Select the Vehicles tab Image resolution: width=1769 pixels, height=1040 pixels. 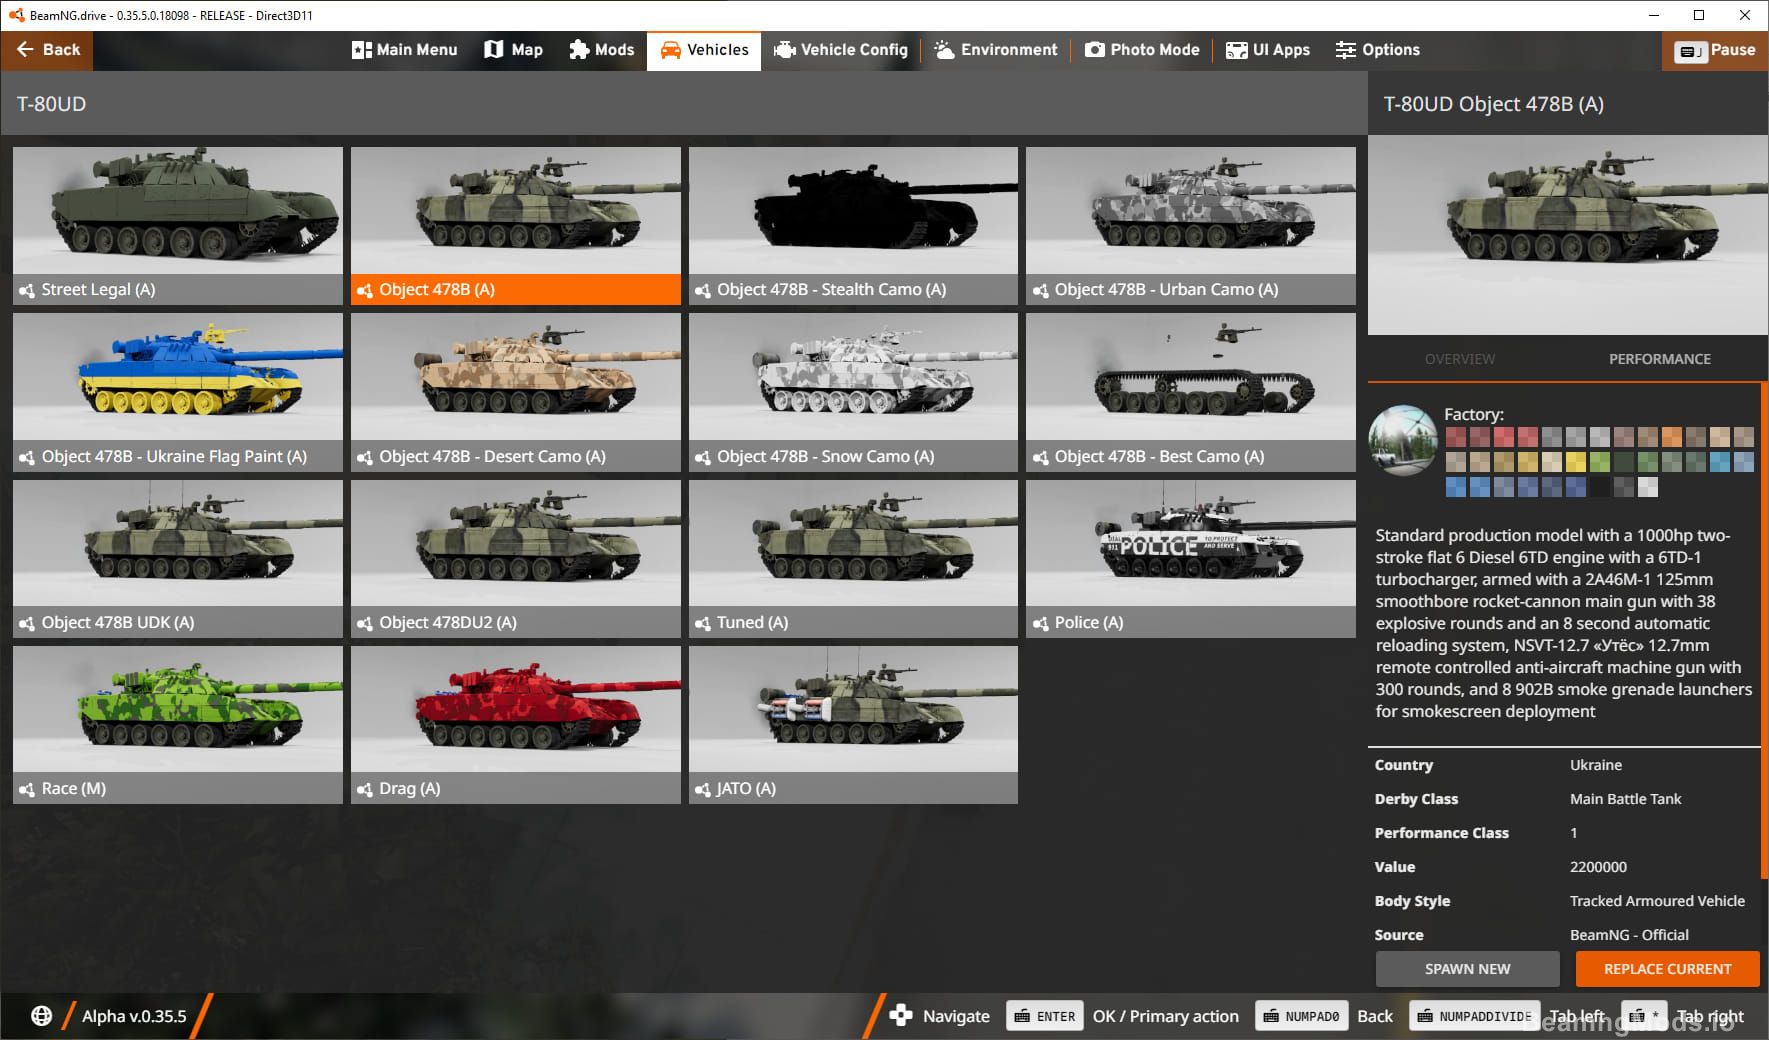click(704, 50)
